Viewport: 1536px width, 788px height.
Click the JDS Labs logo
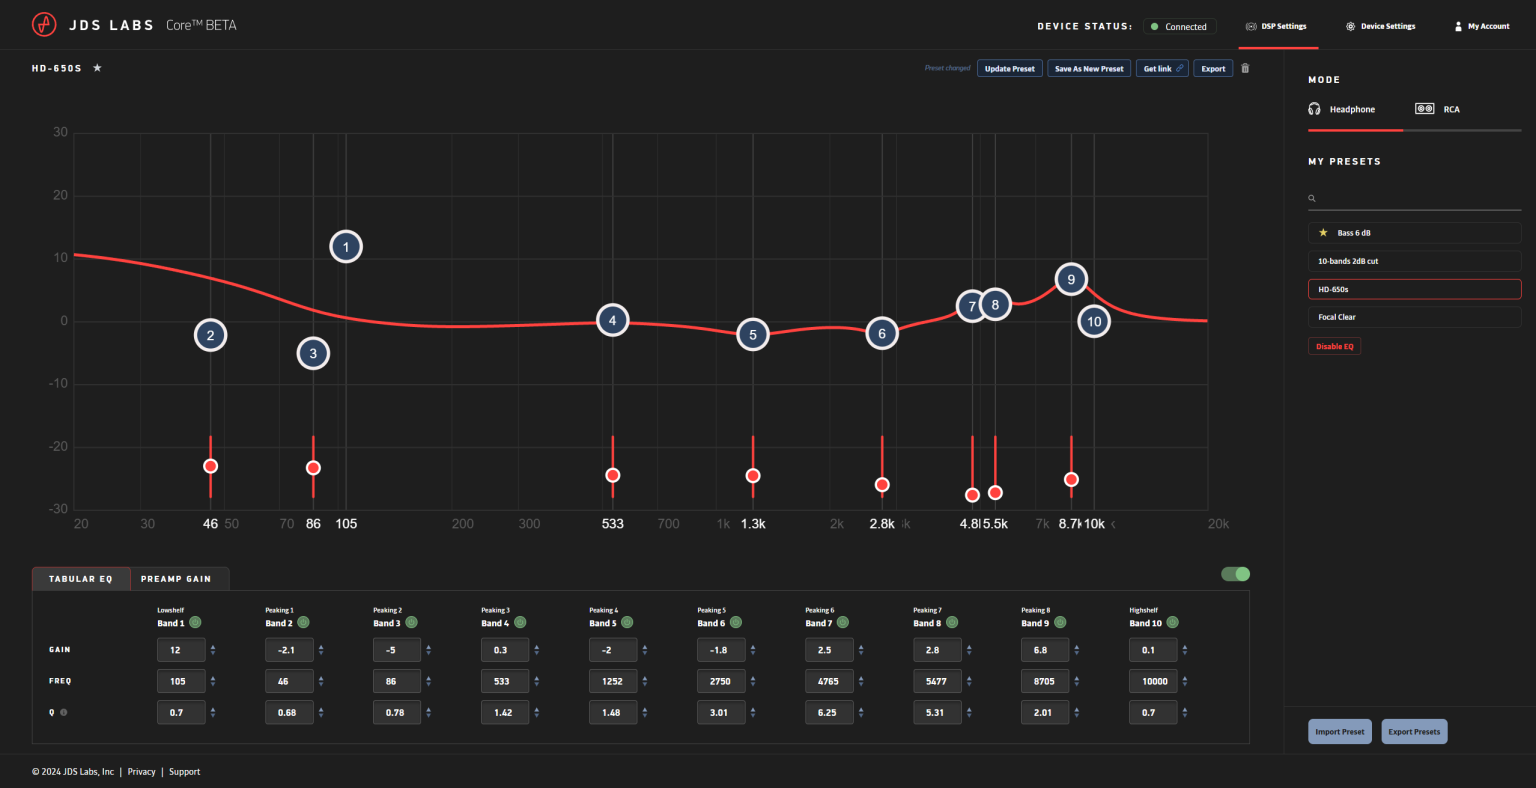pyautogui.click(x=42, y=24)
